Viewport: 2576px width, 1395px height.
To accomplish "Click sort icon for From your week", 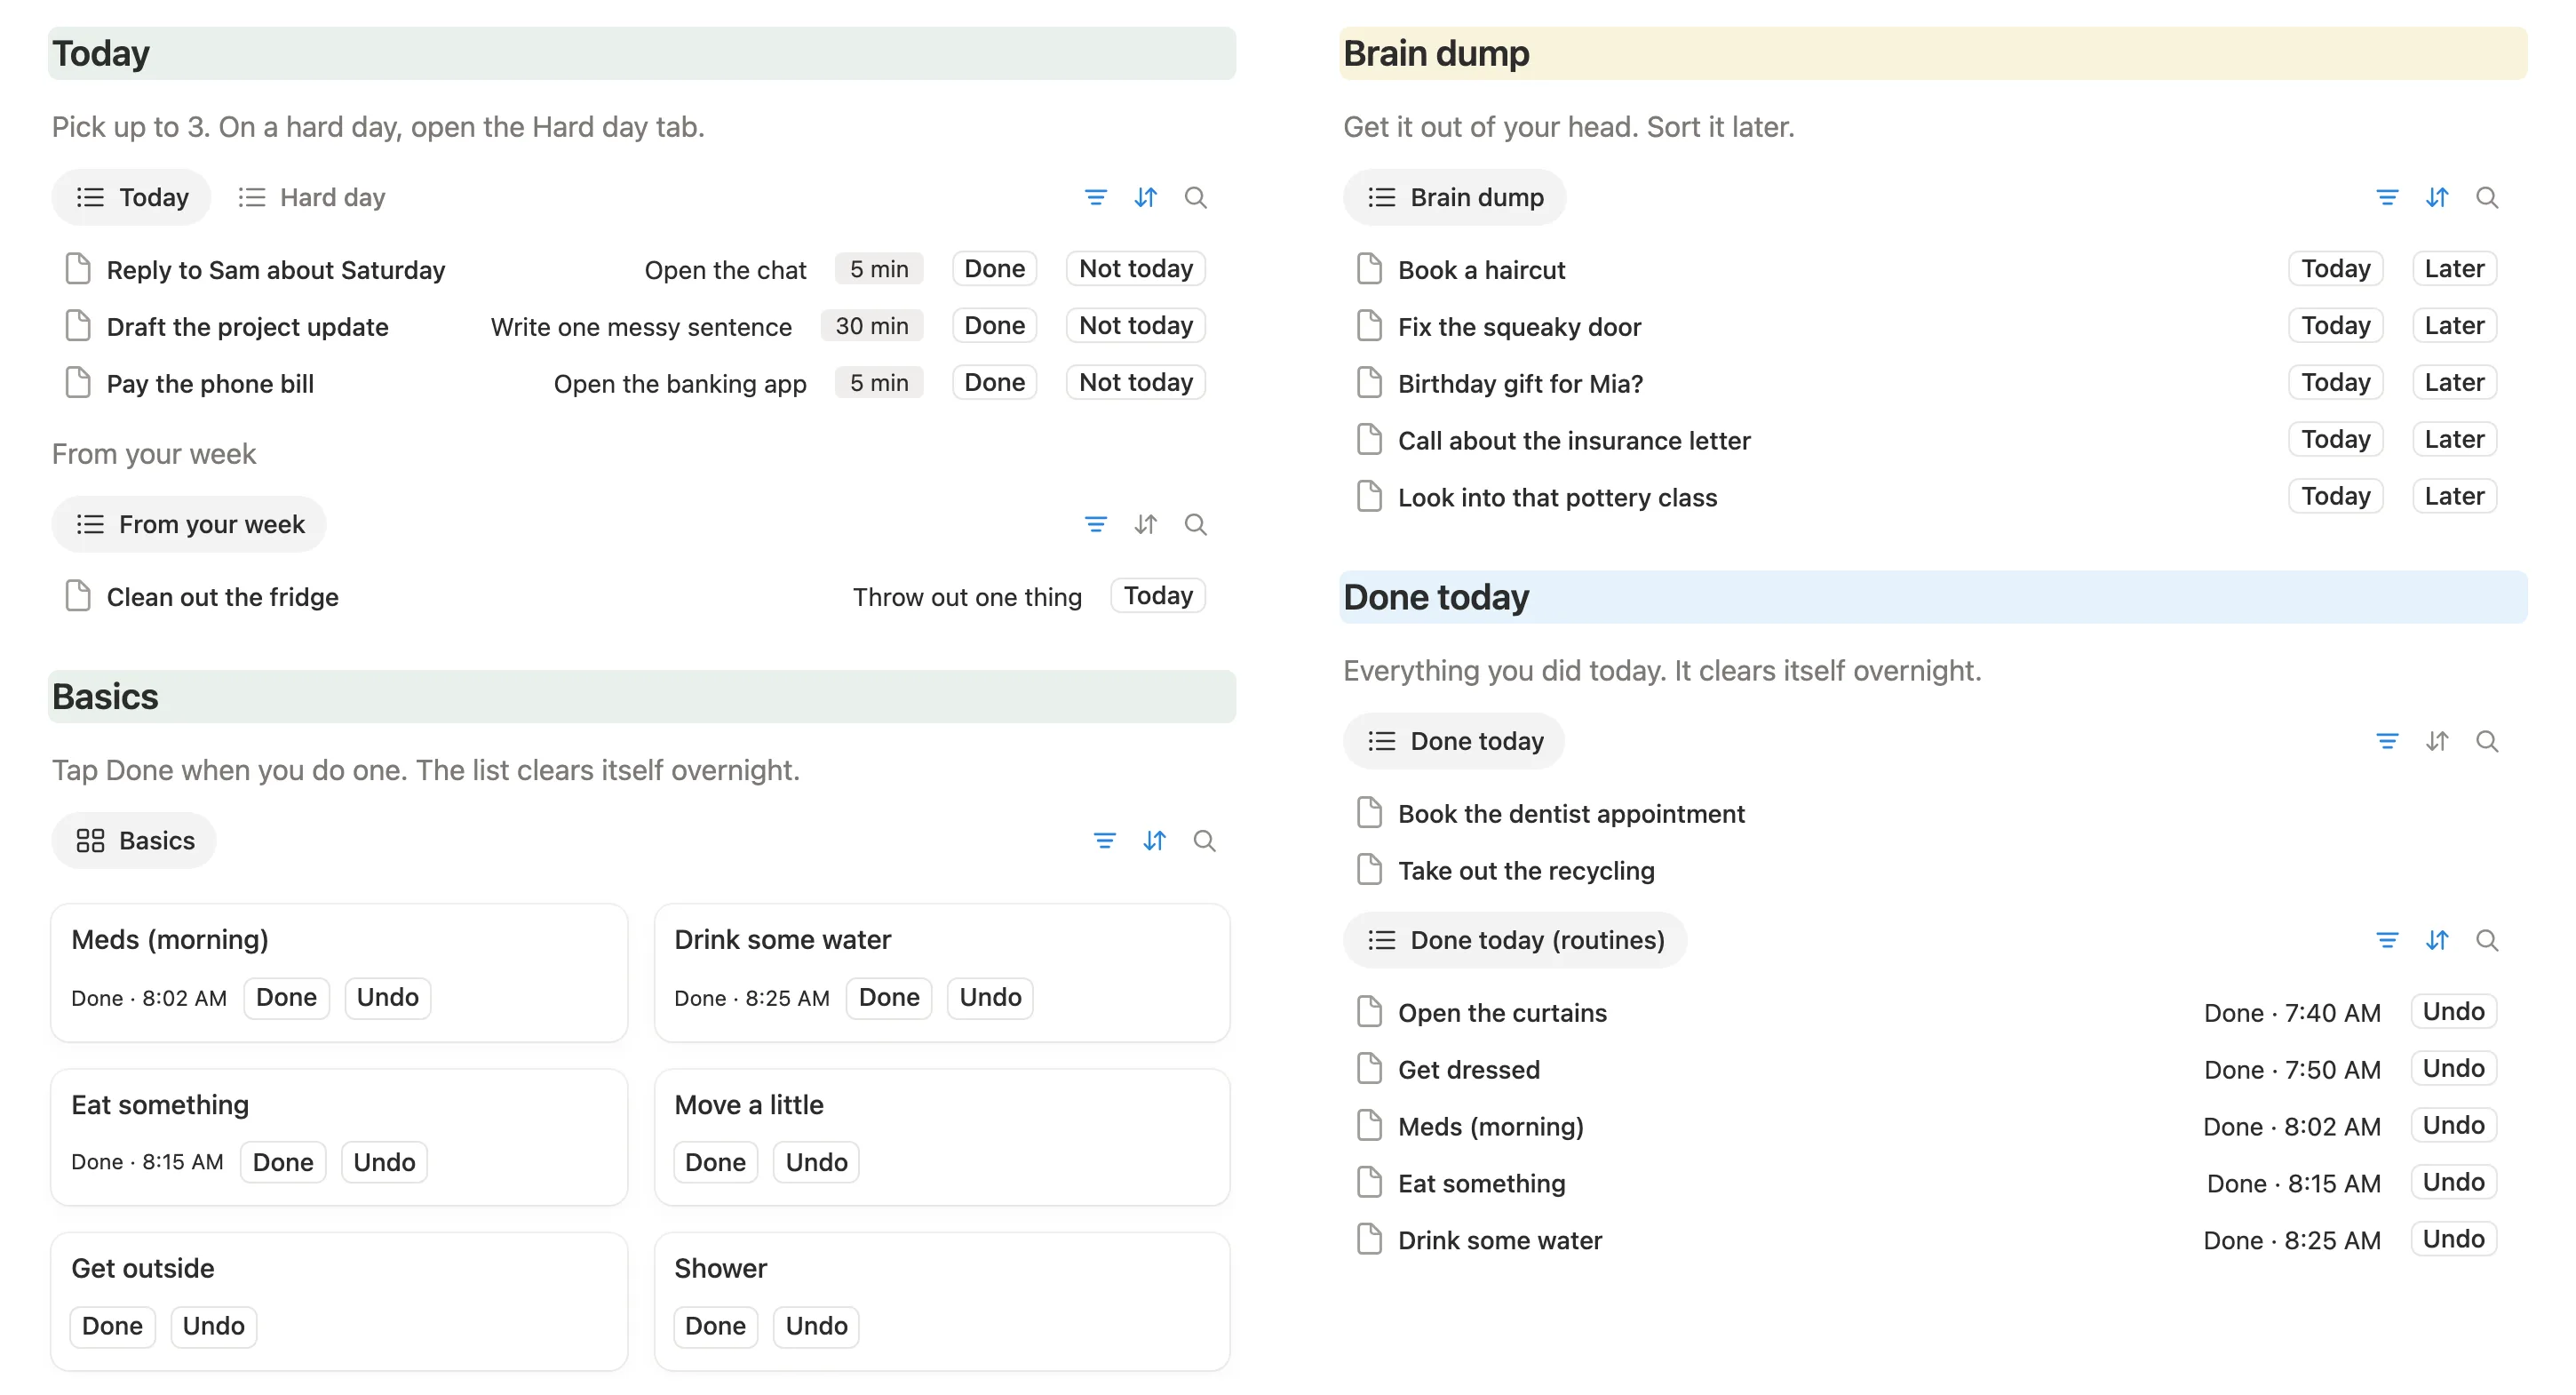I will [1145, 524].
